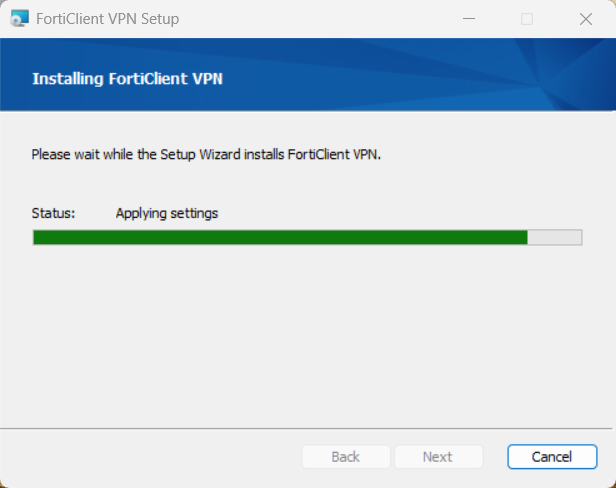
Task: Click empty title bar space beside the title
Action: pyautogui.click(x=320, y=19)
